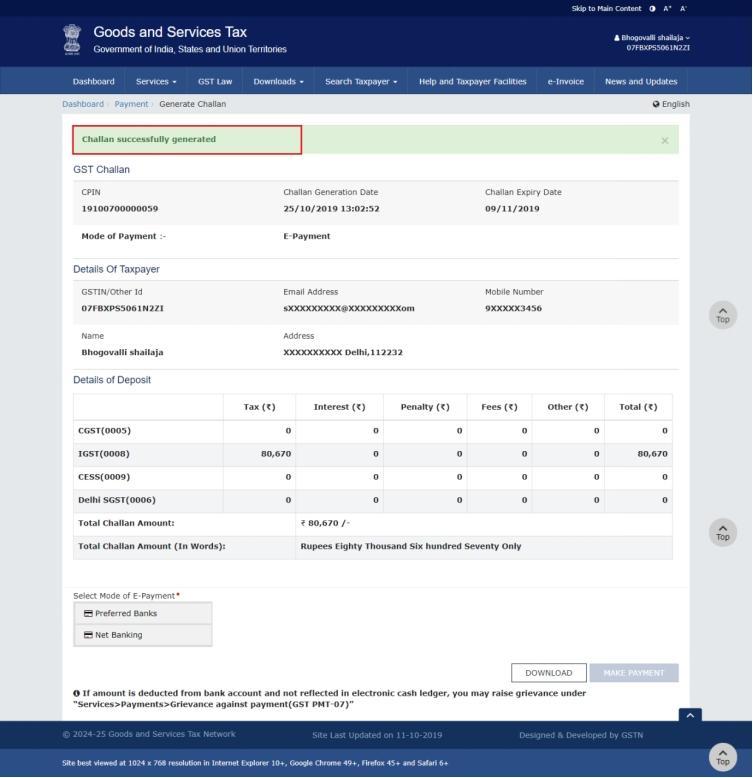Click the challan expiry date 09/11/2019
This screenshot has width=753, height=778.
pyautogui.click(x=512, y=209)
